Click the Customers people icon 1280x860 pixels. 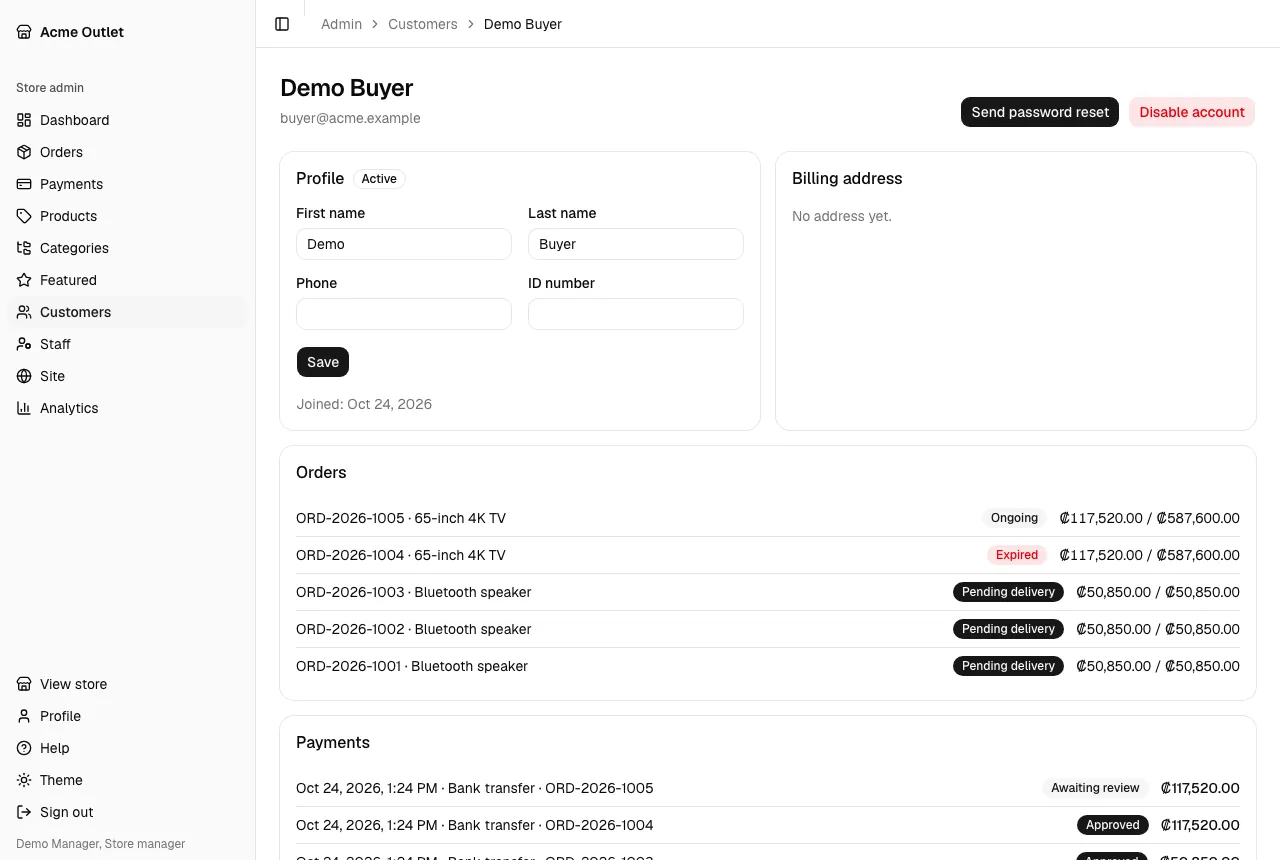point(24,312)
